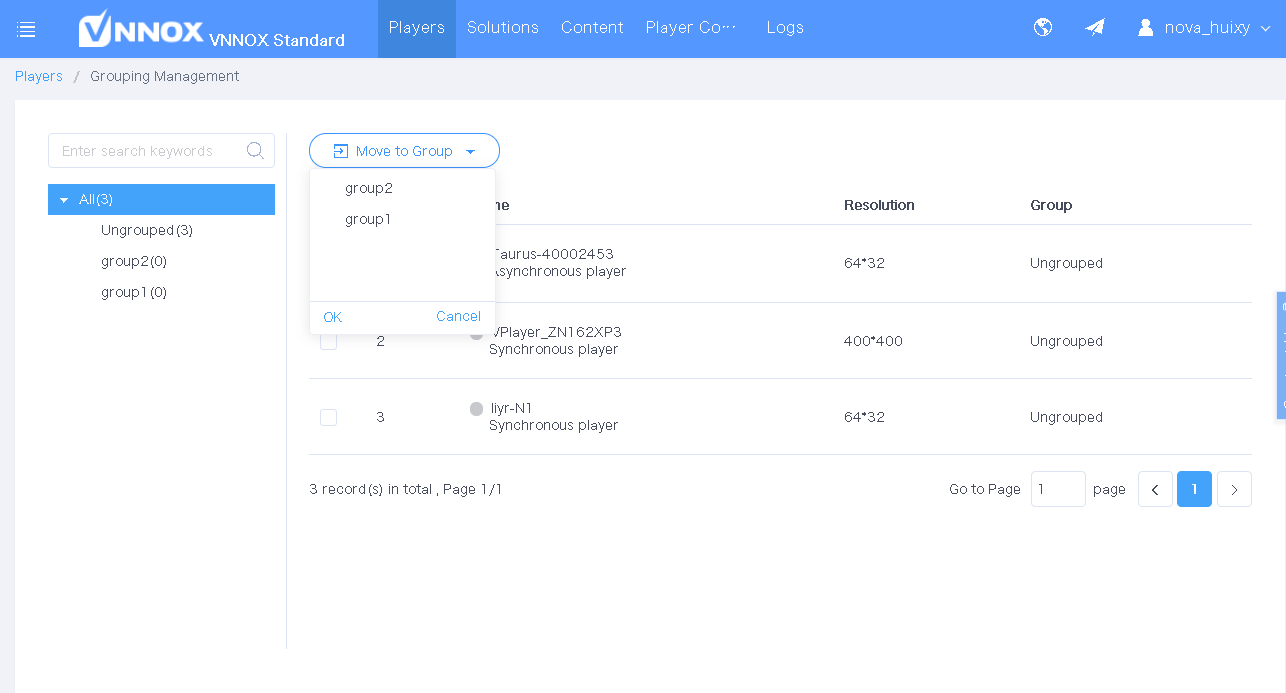
Task: Confirm with OK in group popup
Action: [x=333, y=317]
